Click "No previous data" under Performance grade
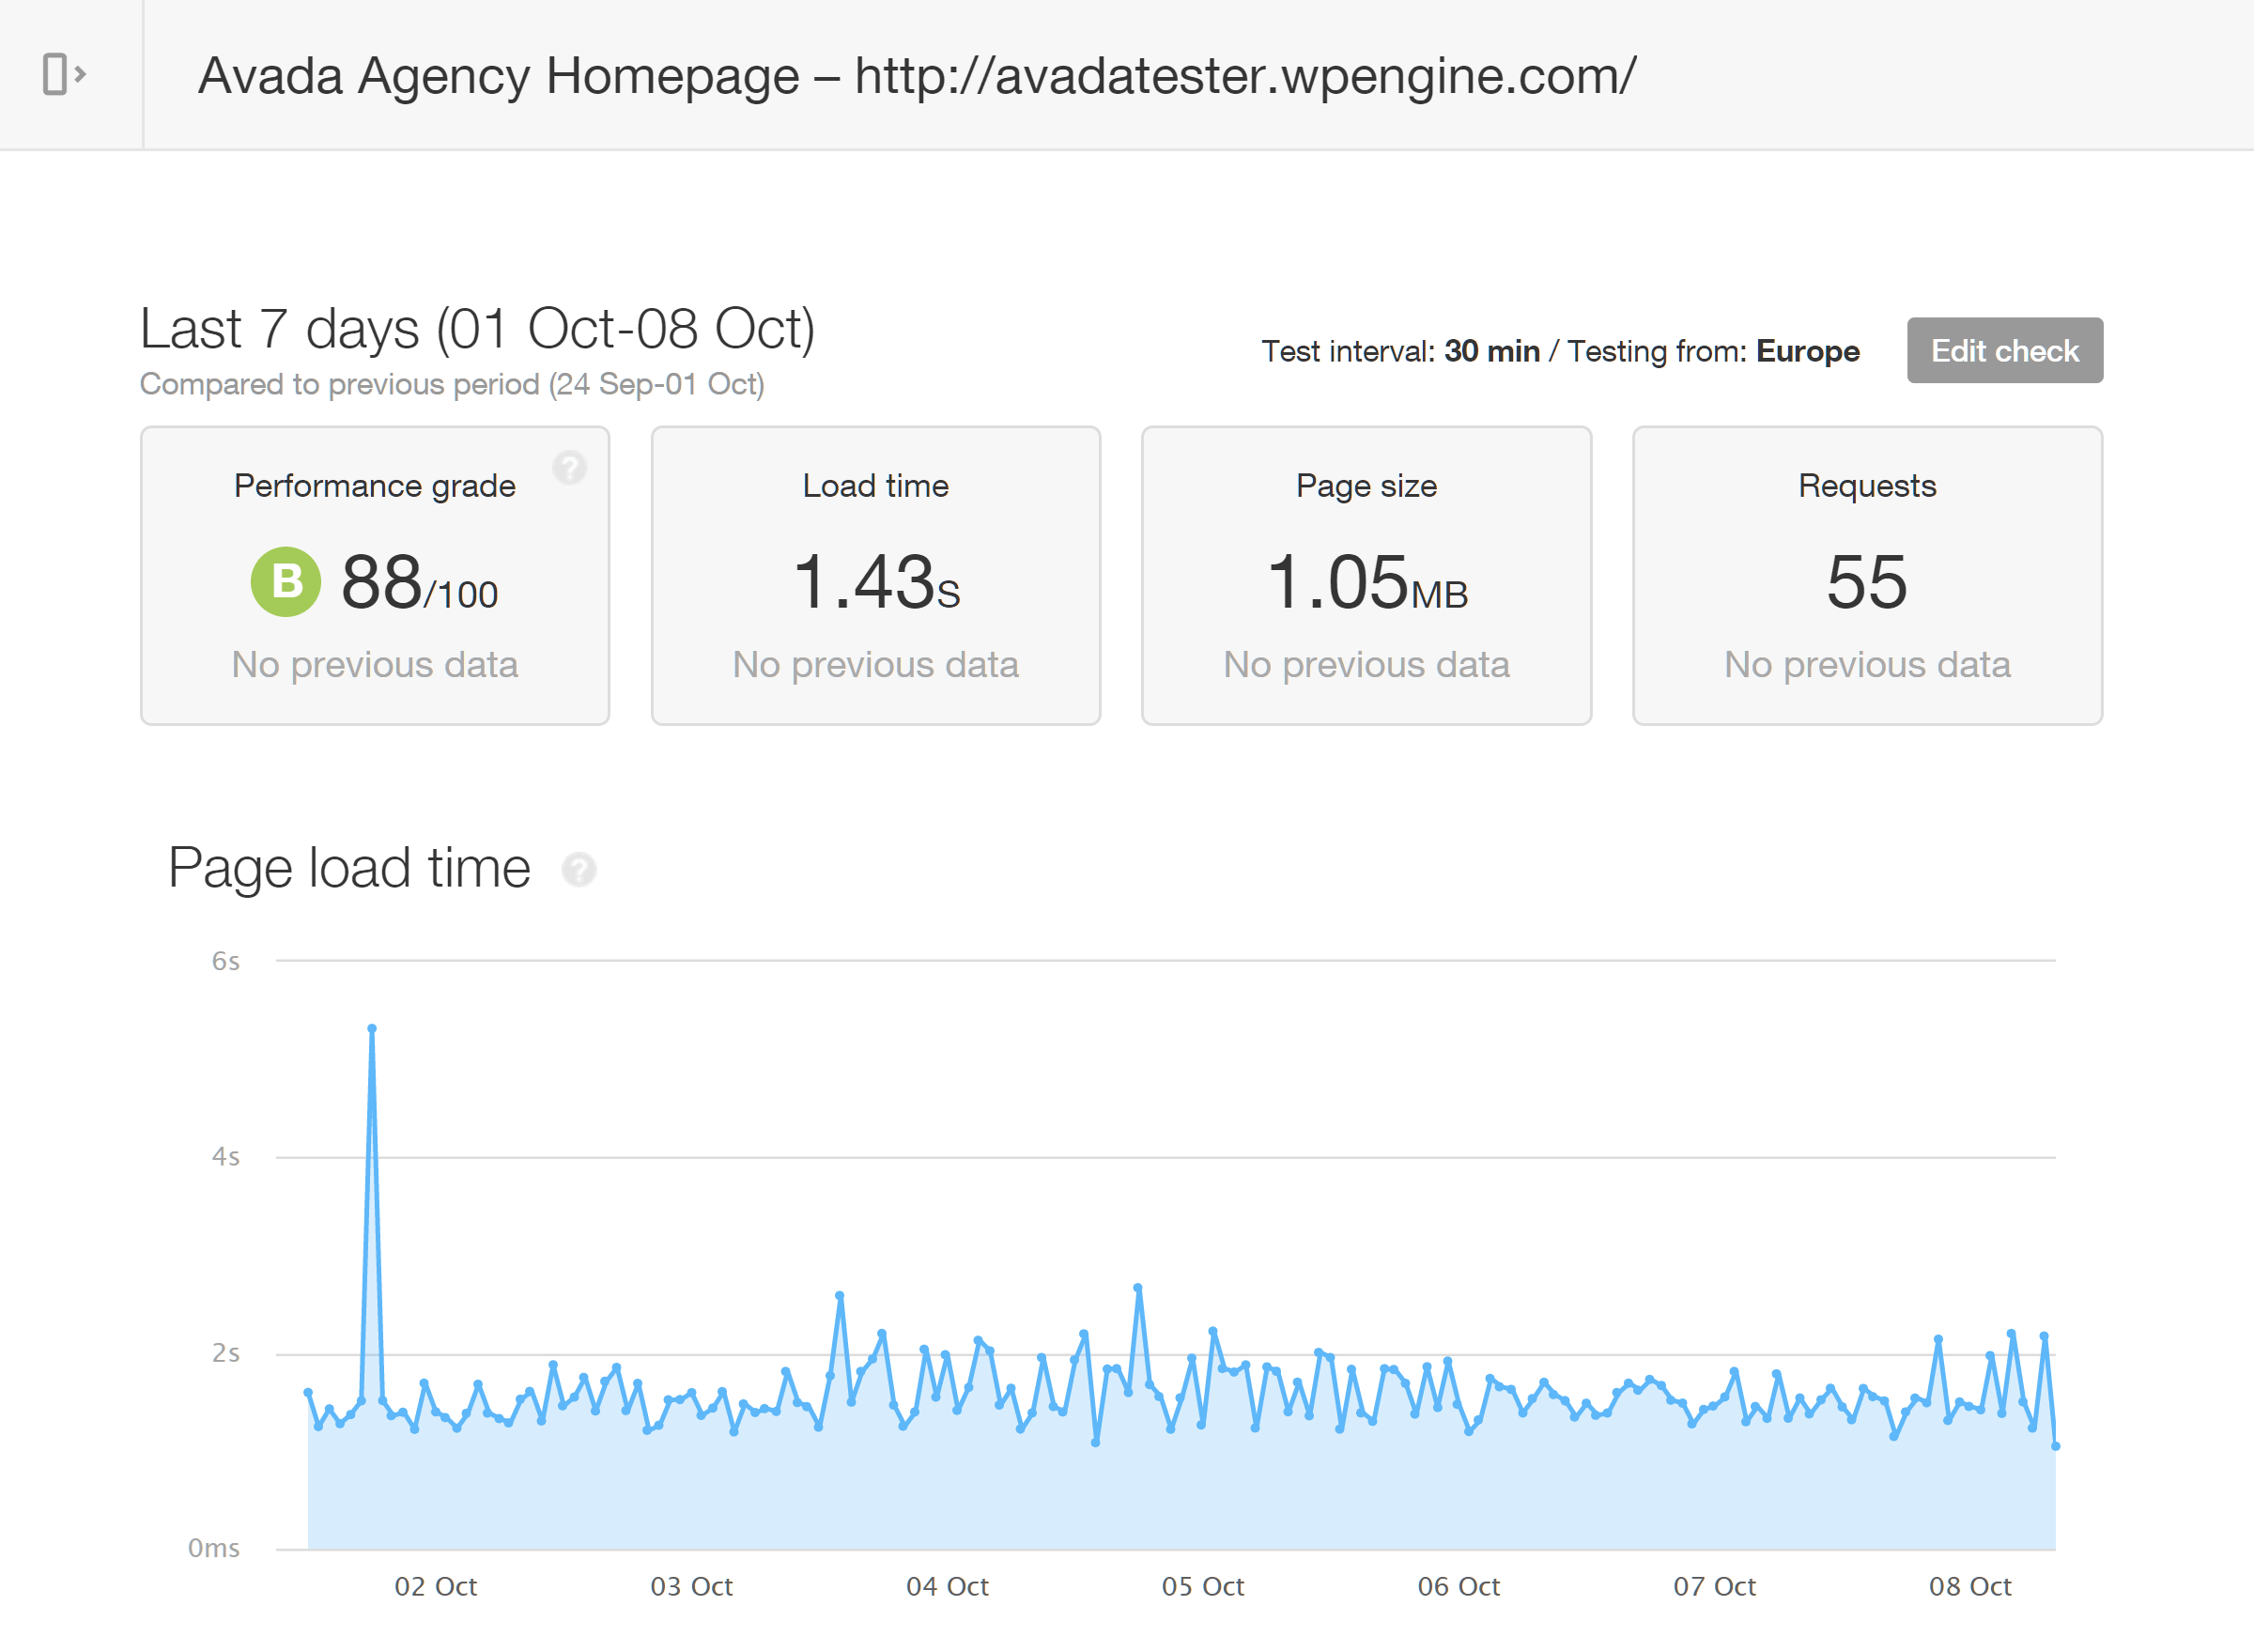Viewport: 2254px width, 1652px height. pyautogui.click(x=375, y=665)
